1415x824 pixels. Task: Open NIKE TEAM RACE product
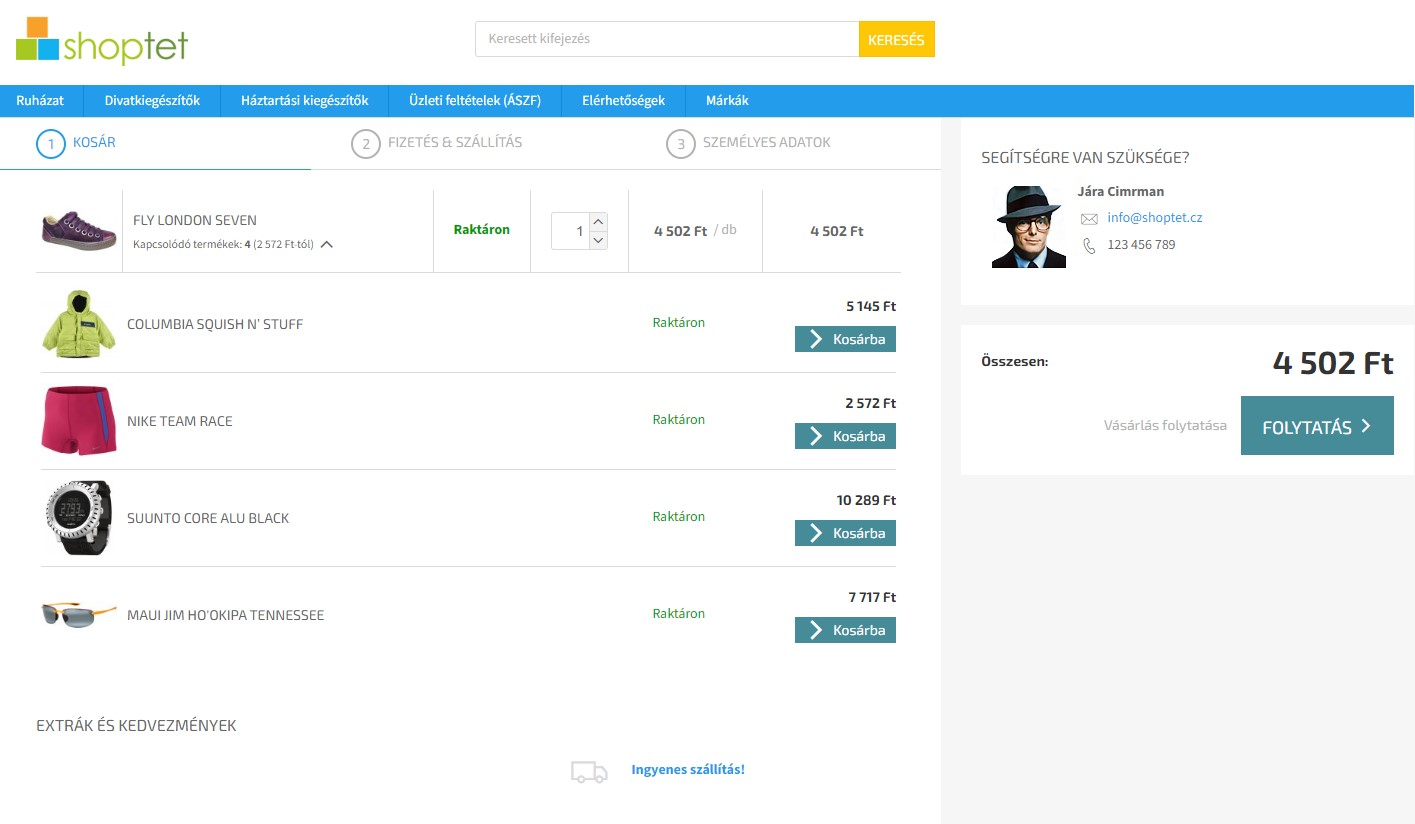pyautogui.click(x=180, y=422)
